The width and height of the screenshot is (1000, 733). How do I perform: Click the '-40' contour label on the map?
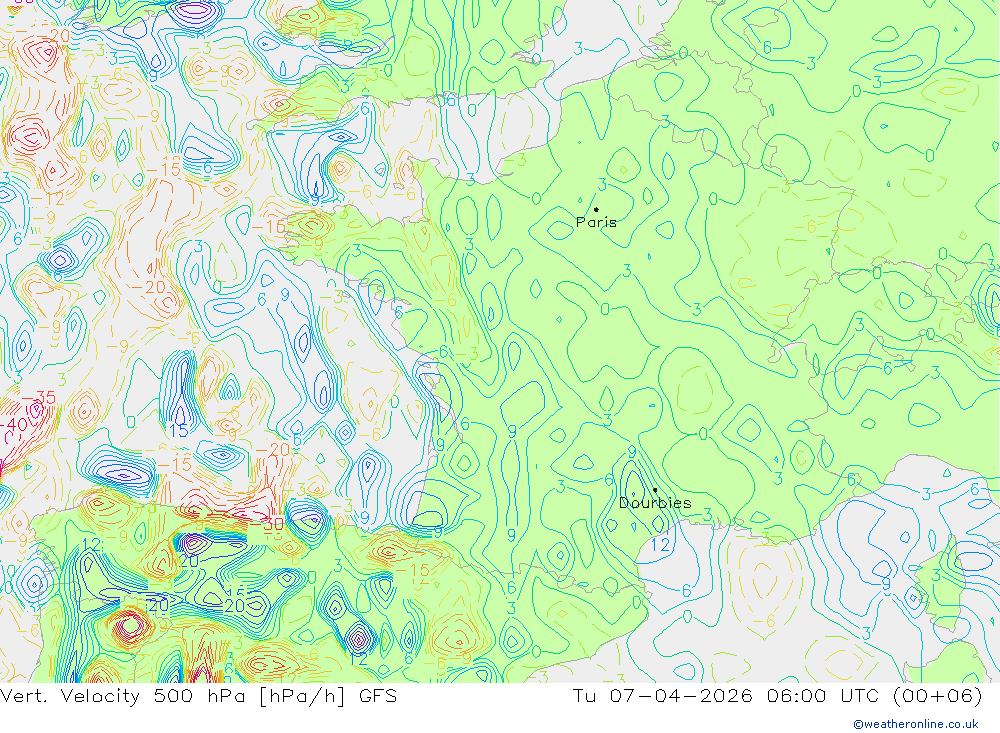coord(14,424)
